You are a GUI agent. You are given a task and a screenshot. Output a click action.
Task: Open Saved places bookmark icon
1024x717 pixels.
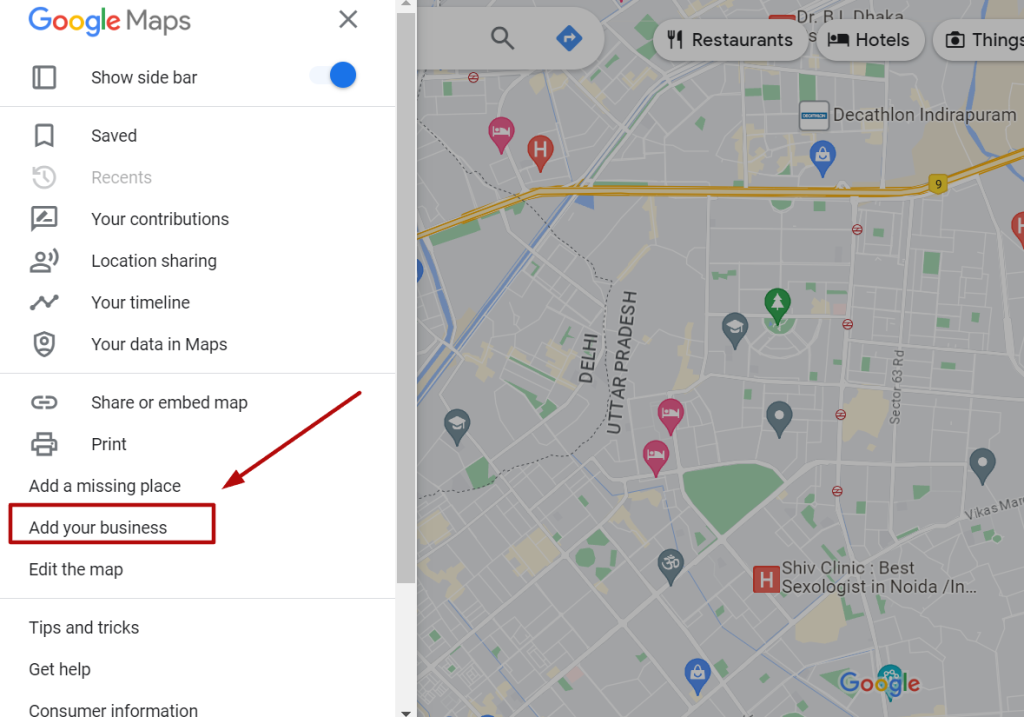[x=44, y=136]
